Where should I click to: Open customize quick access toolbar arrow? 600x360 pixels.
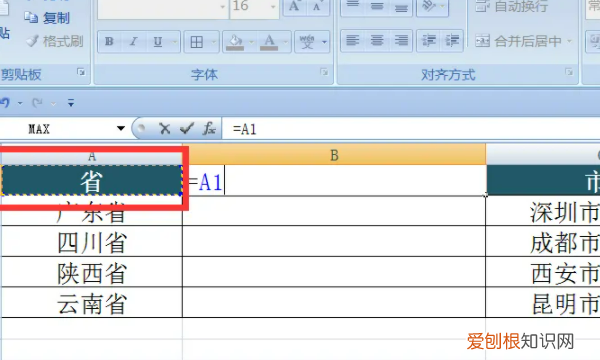[x=71, y=103]
